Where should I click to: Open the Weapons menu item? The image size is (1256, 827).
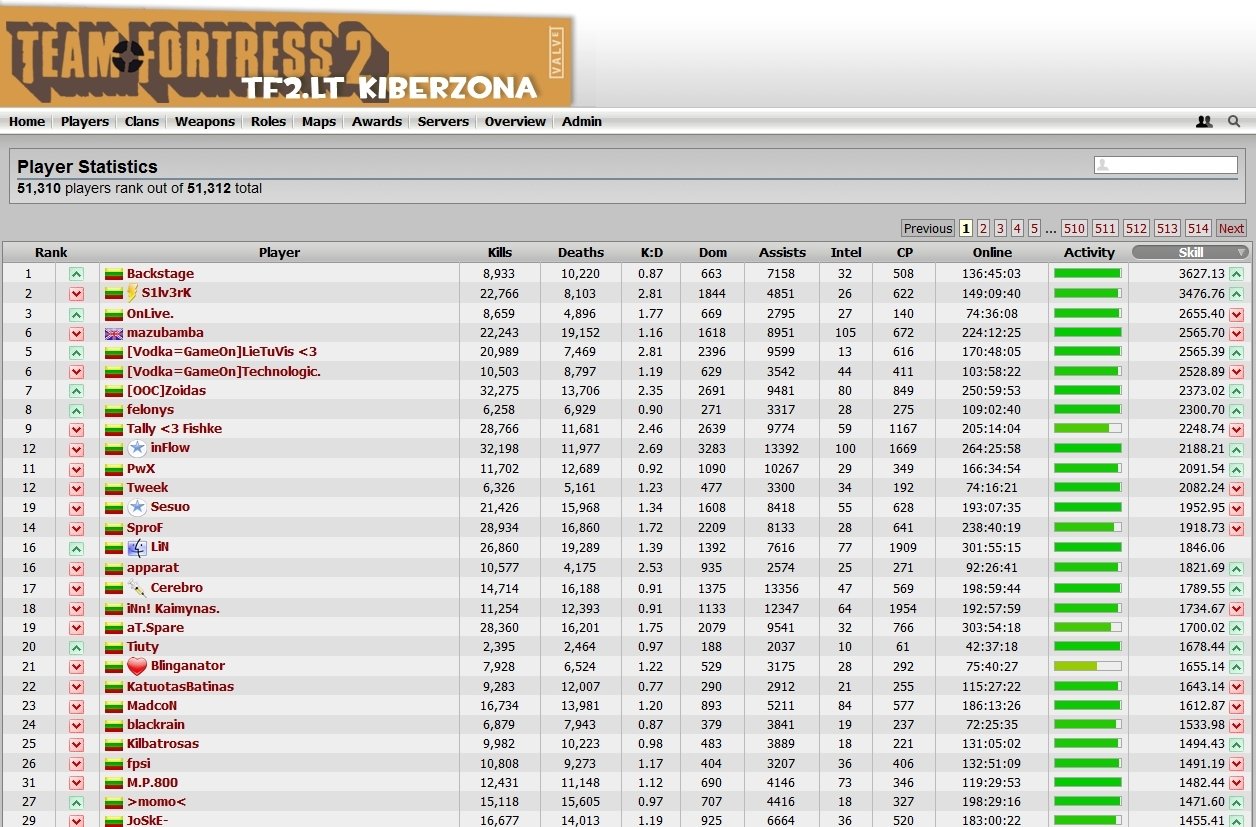tap(205, 122)
